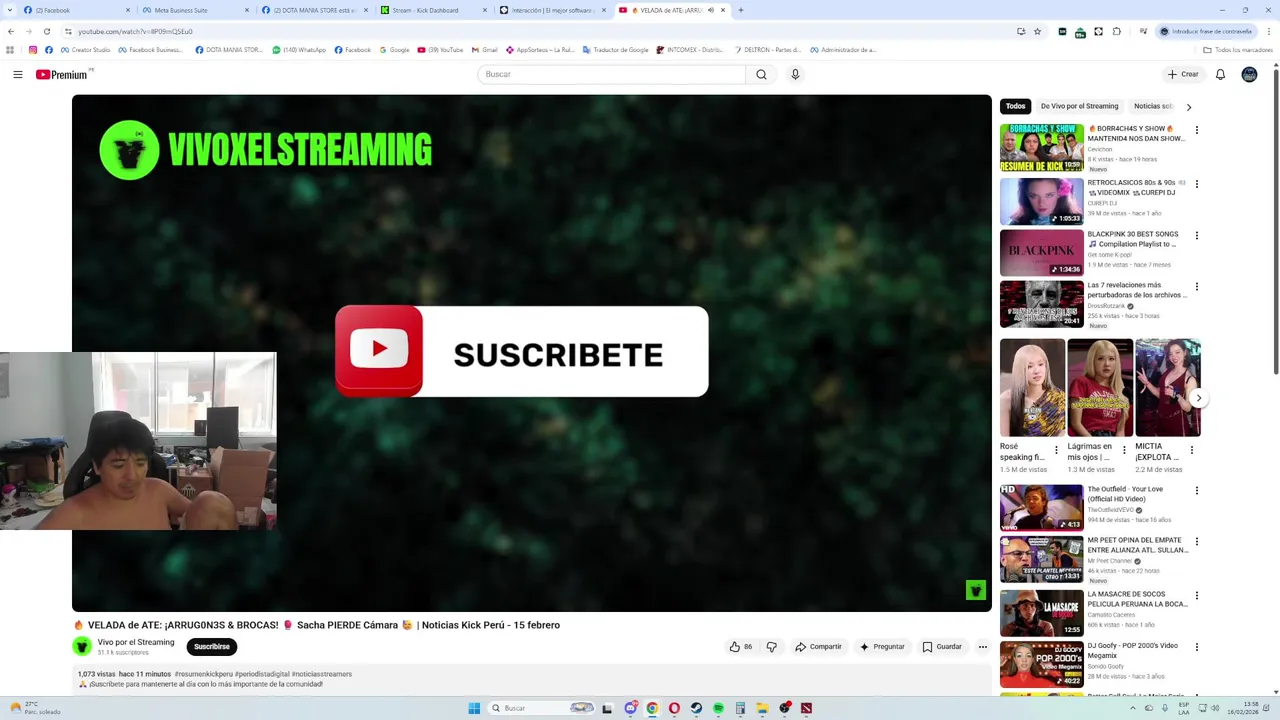Screen dimensions: 1280x720
Task: Open Vivo por el Streaming channel name
Action: point(136,642)
